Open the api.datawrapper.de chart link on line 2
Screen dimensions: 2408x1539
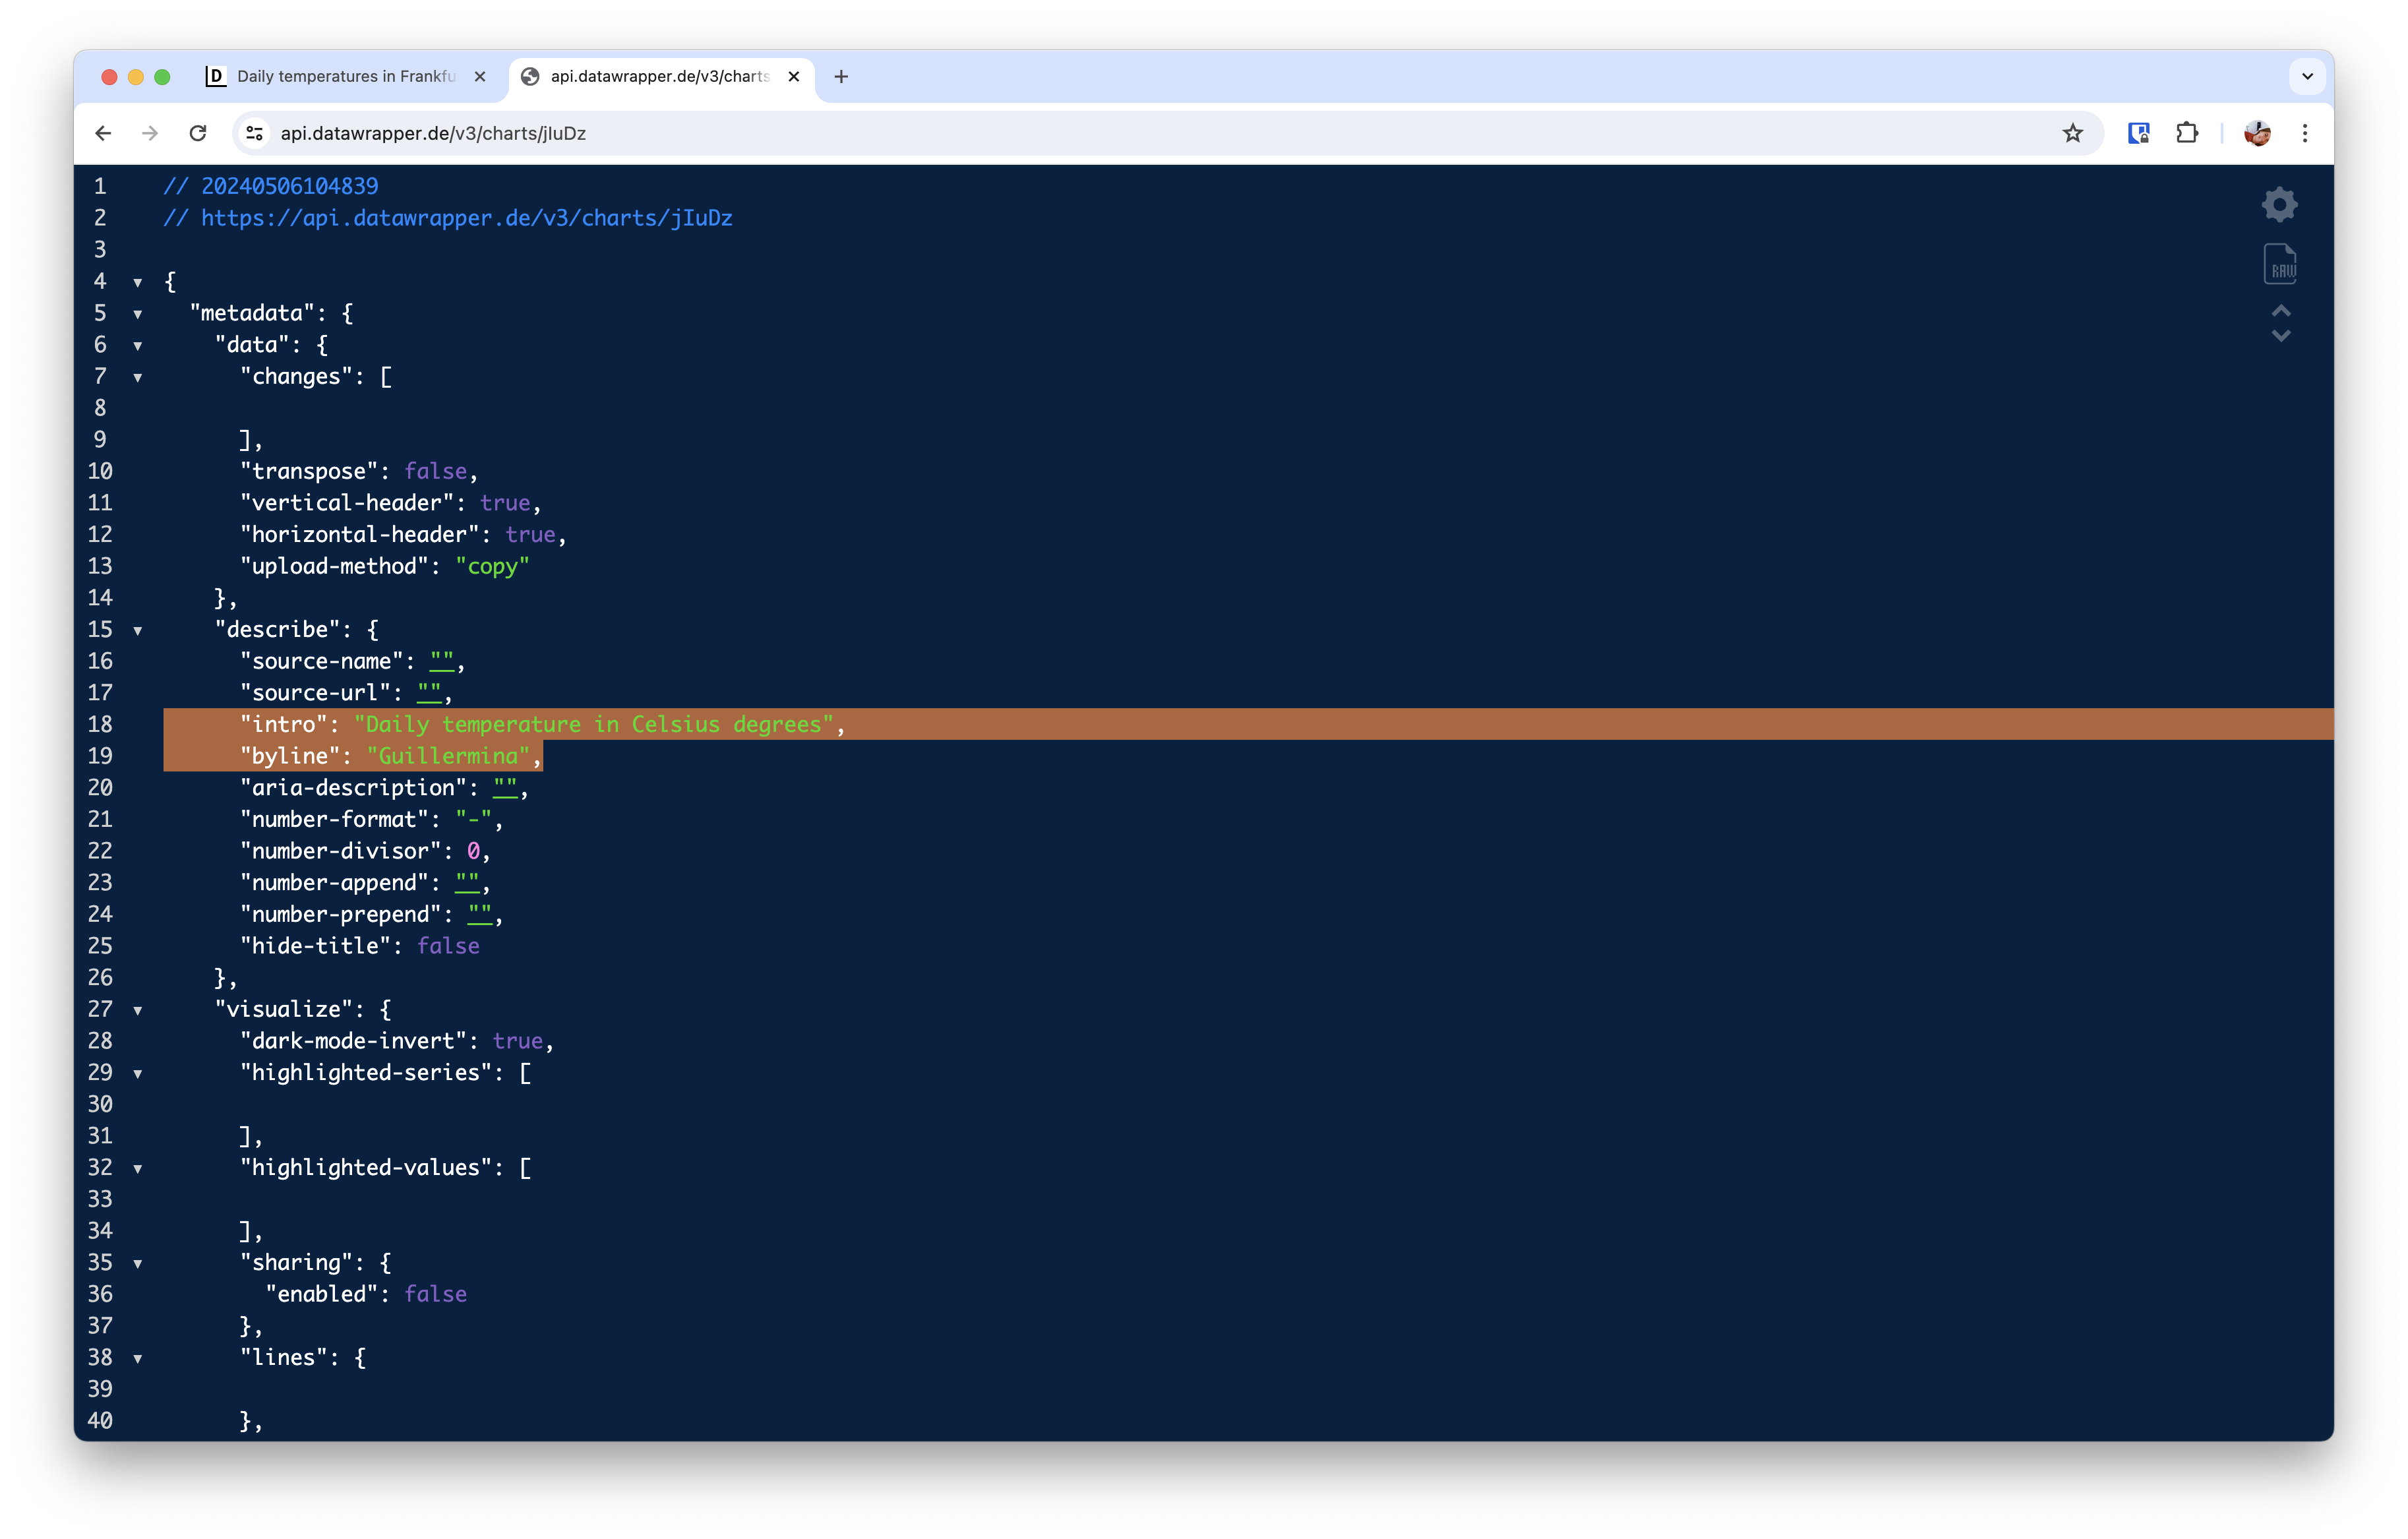(x=466, y=218)
